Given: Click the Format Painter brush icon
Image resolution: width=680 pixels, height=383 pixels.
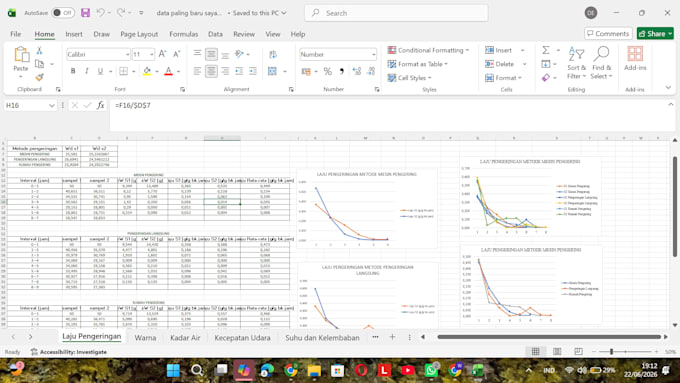Looking at the screenshot, I should coord(39,77).
